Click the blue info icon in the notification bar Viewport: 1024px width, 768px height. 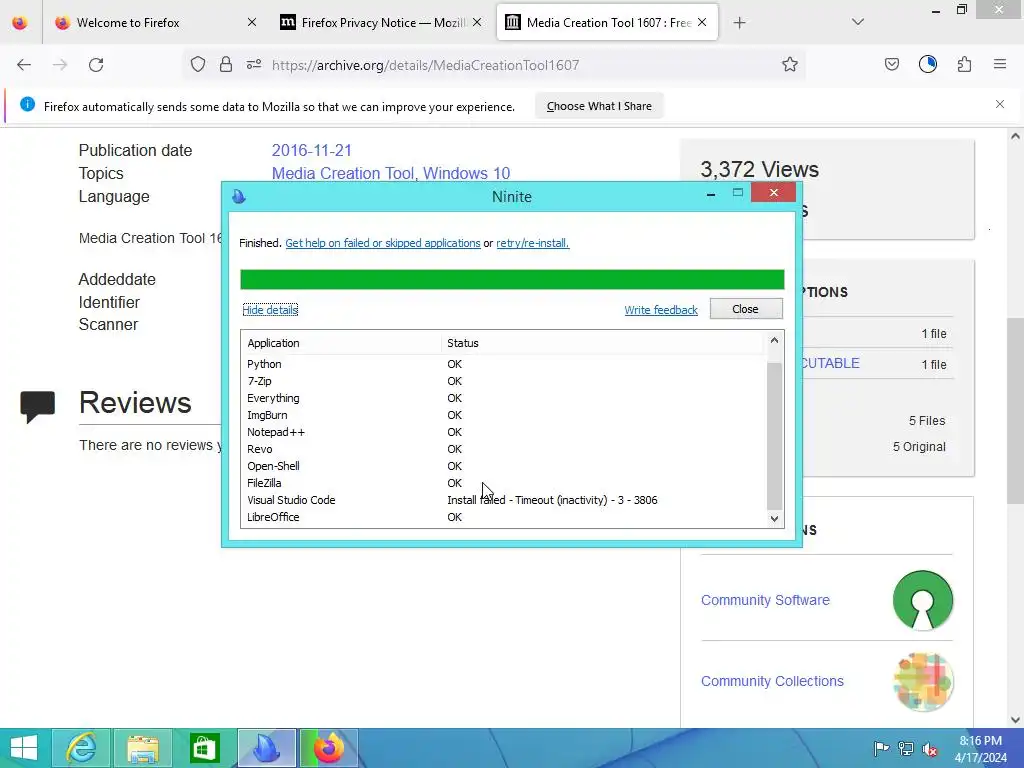pyautogui.click(x=27, y=104)
